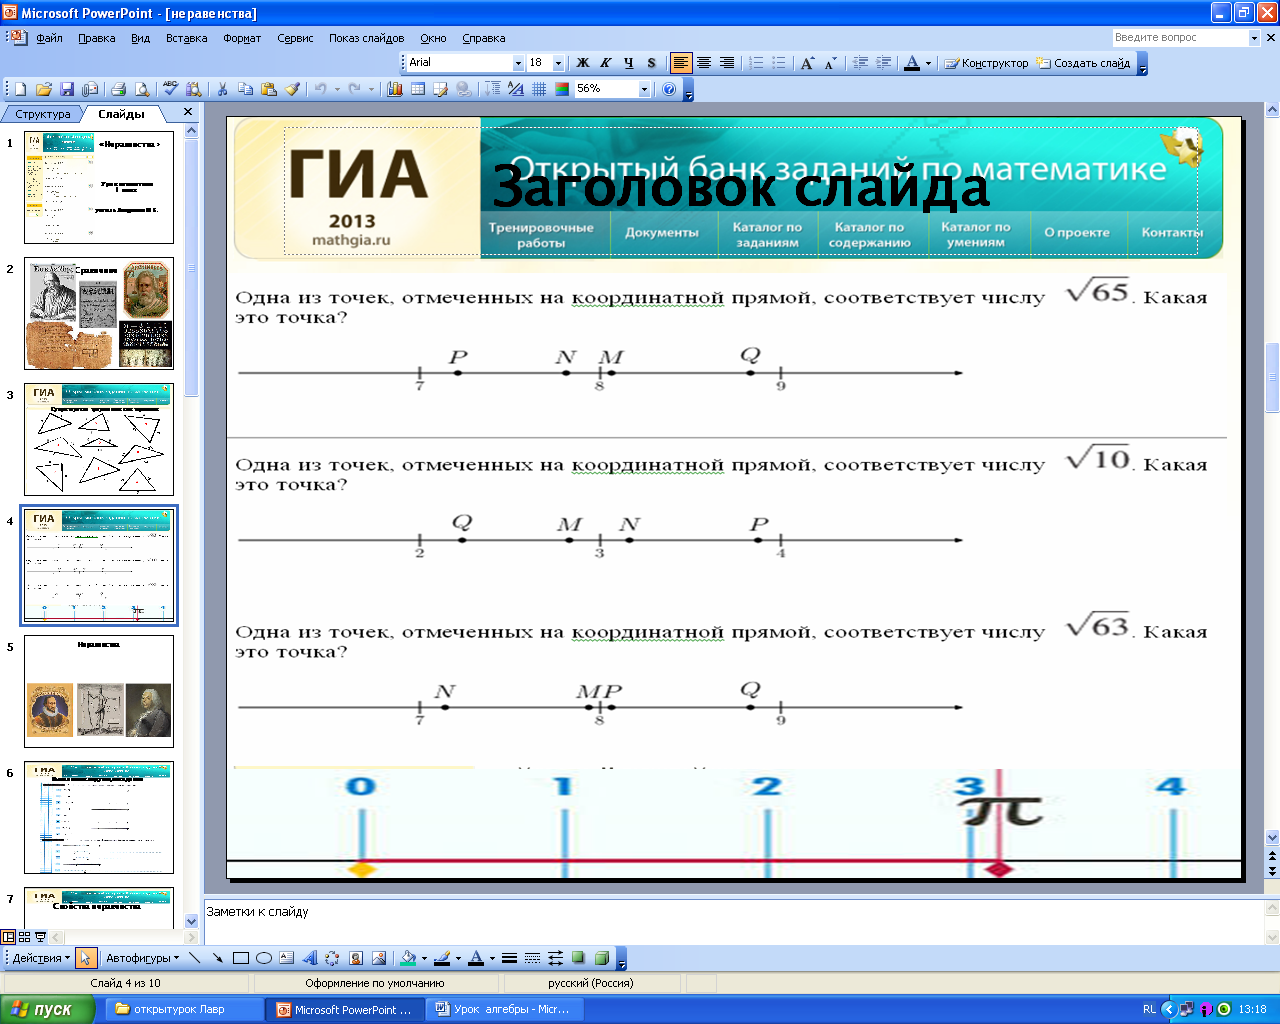Insert picture from file
1280x1024 pixels.
pos(379,958)
